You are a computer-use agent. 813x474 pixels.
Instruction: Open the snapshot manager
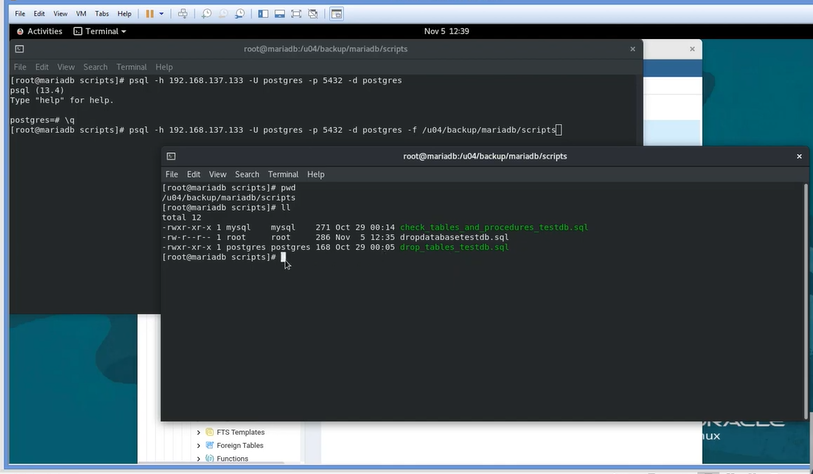point(240,14)
